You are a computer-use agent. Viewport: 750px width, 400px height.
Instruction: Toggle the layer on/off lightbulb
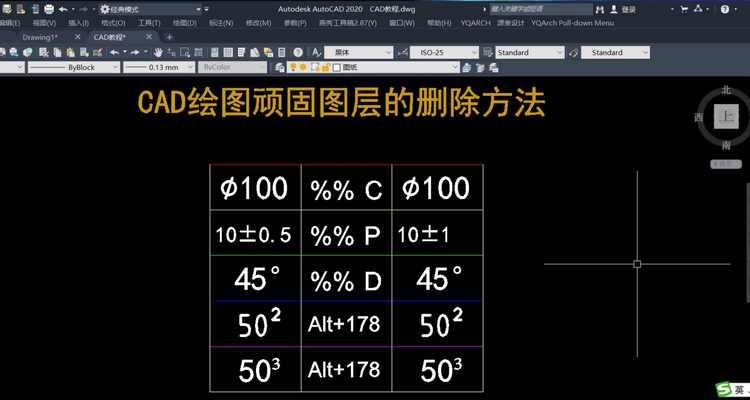pos(293,67)
